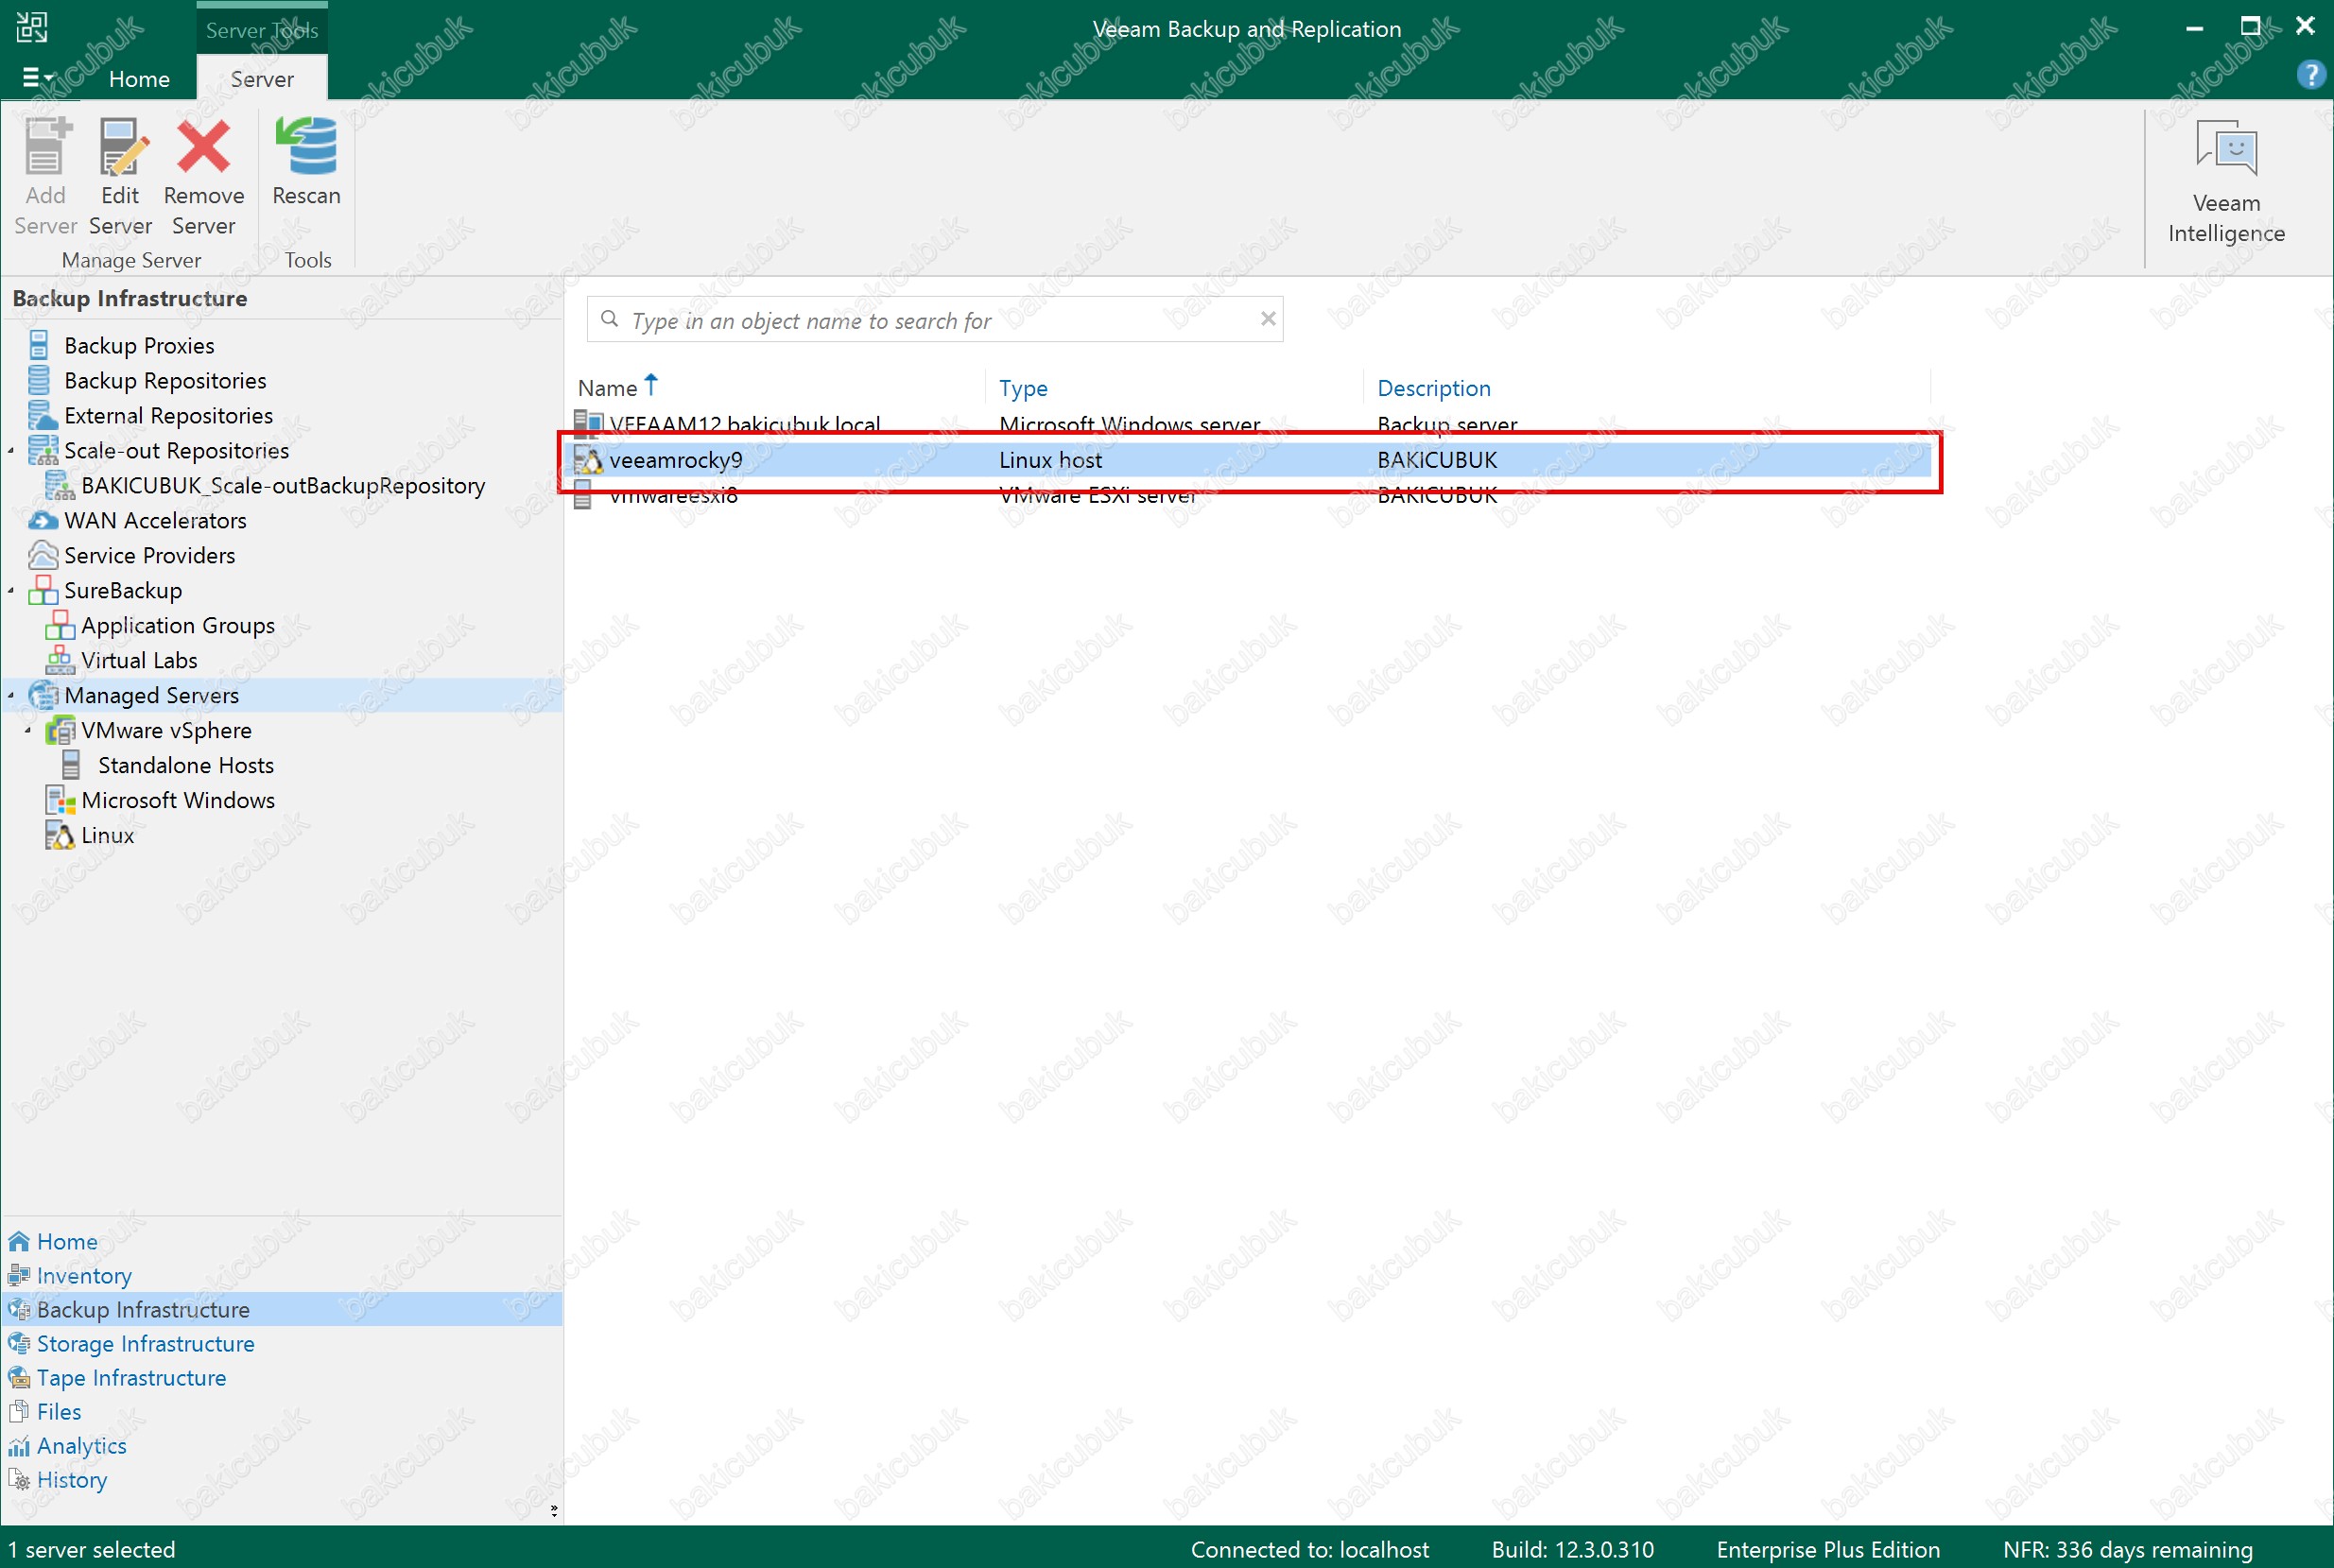Click the Backup Proxies icon in tree
This screenshot has width=2334, height=1568.
point(39,345)
